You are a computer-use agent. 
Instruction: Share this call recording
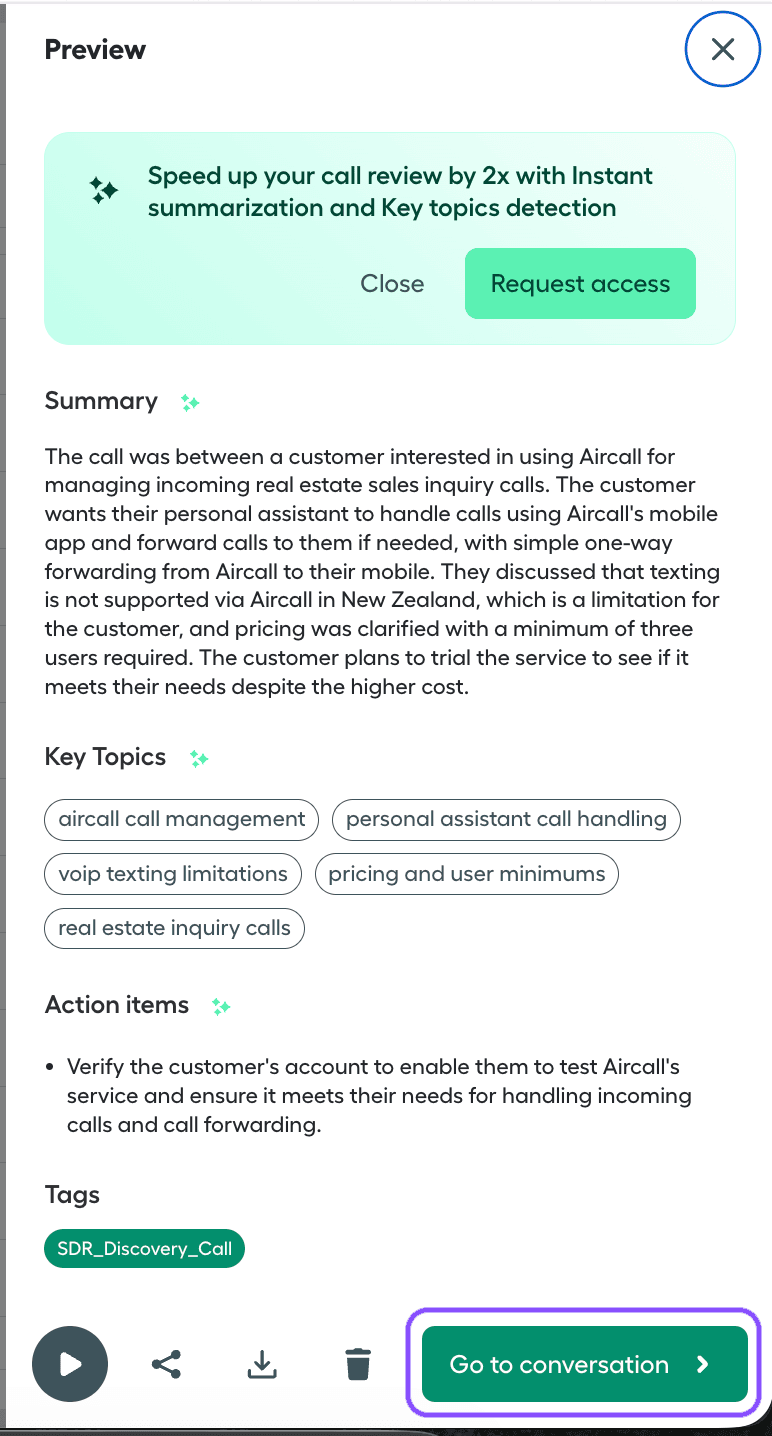[166, 1364]
